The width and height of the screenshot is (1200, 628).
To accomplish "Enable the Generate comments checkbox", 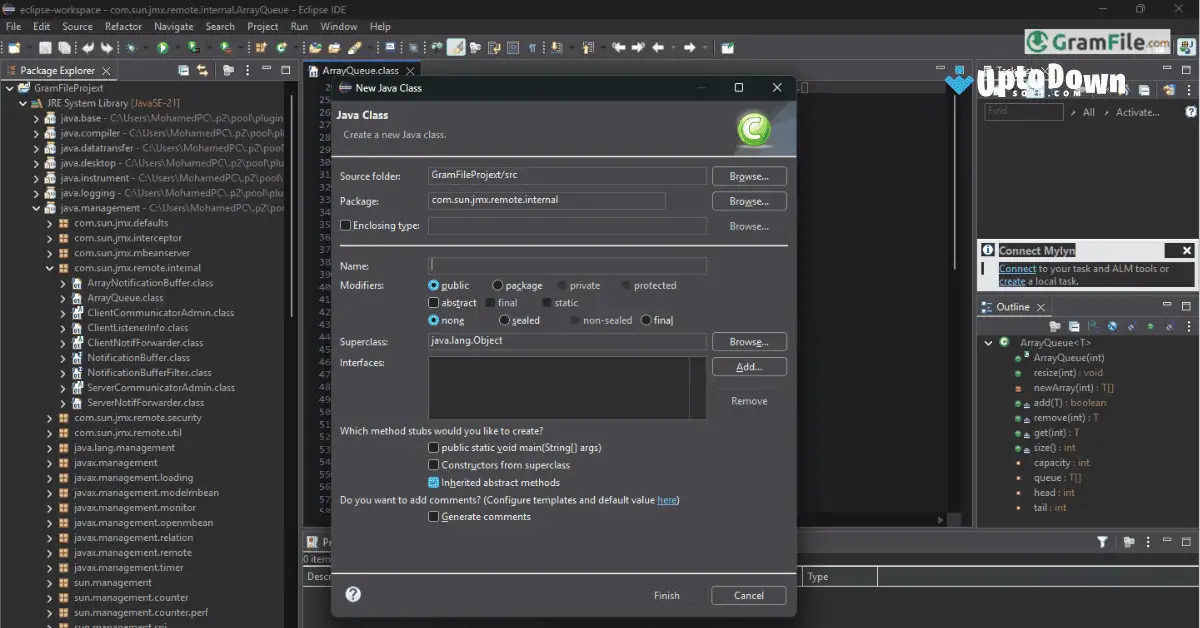I will click(434, 516).
